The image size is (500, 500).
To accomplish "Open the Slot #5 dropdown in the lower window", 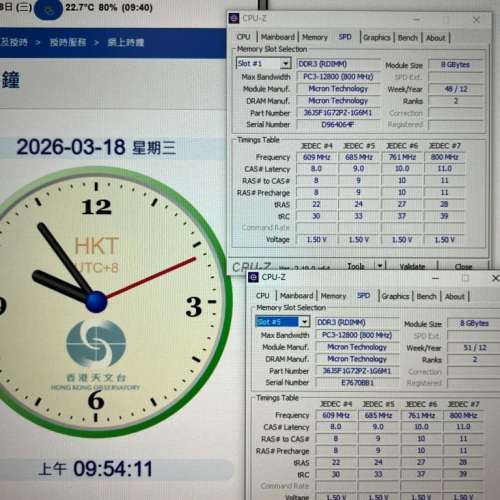I will coord(304,322).
